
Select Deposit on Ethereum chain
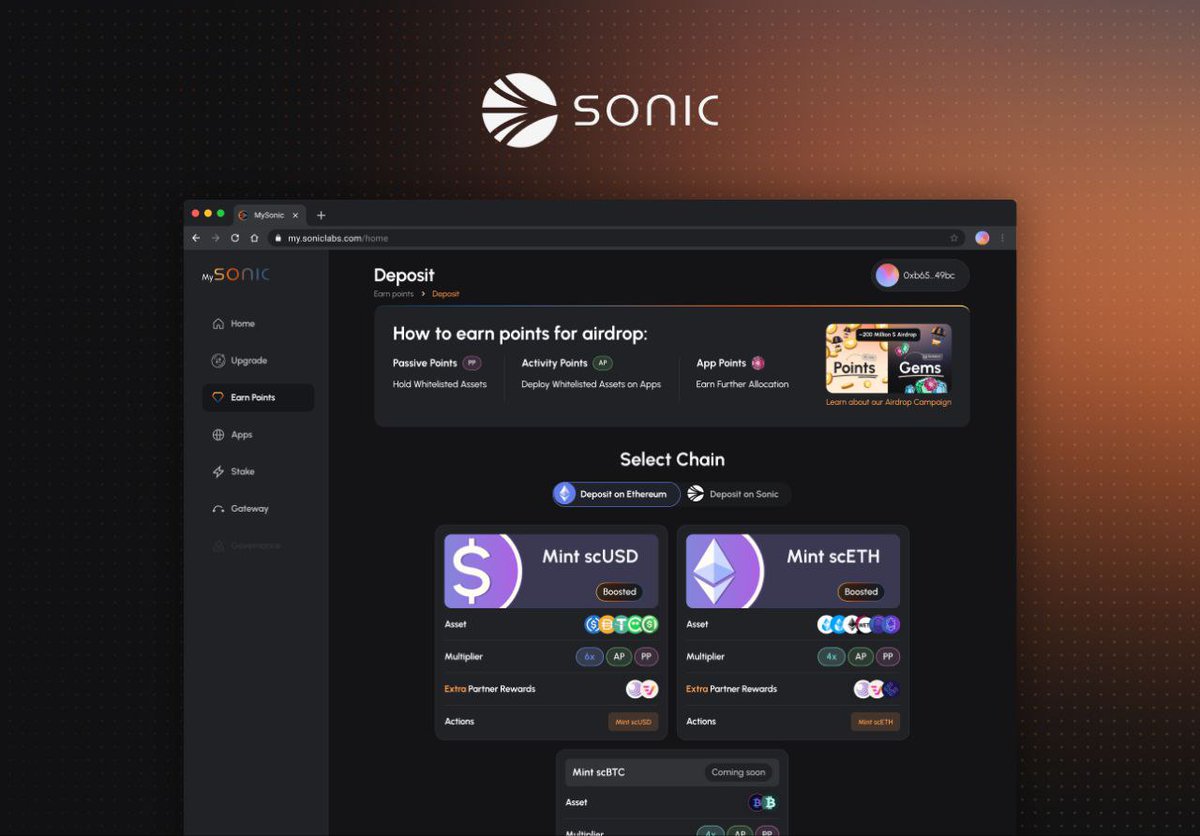tap(616, 494)
